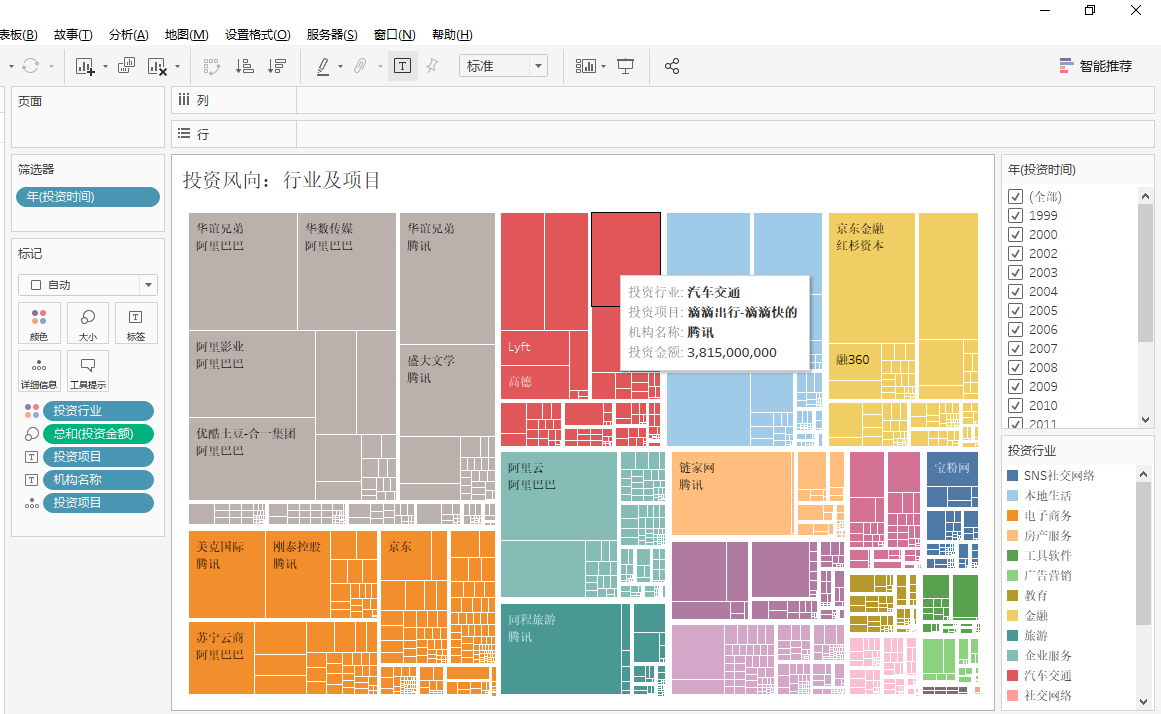Click the year filter scrollbar down arrow

click(1145, 420)
